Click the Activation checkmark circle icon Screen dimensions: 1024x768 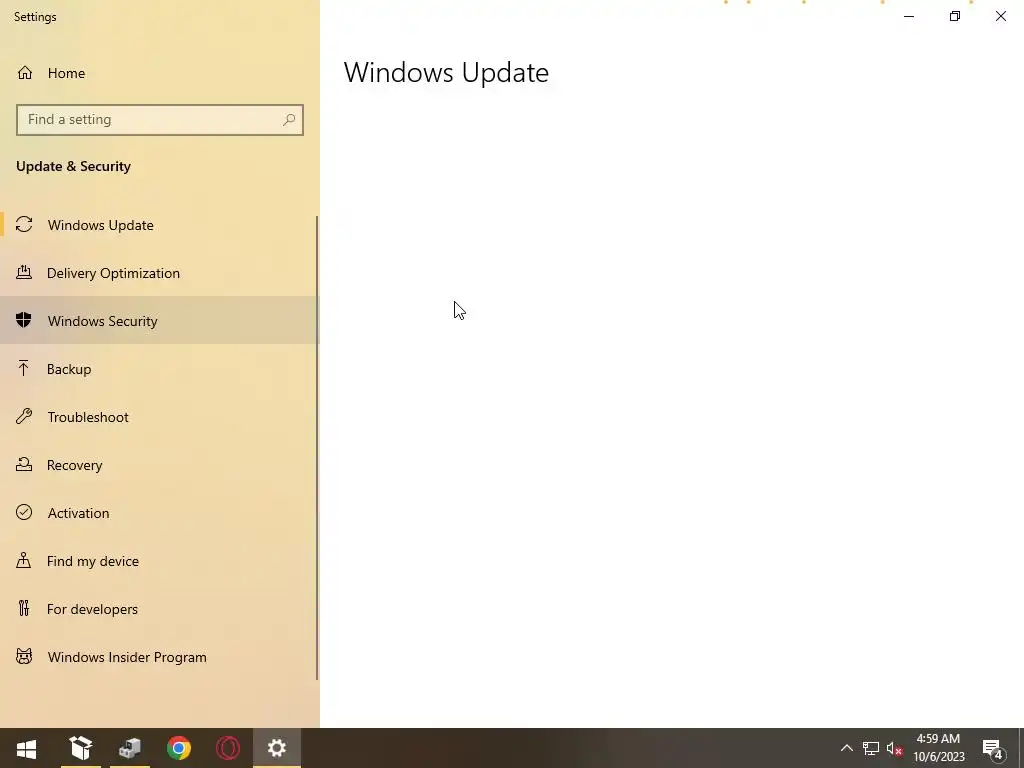(24, 512)
